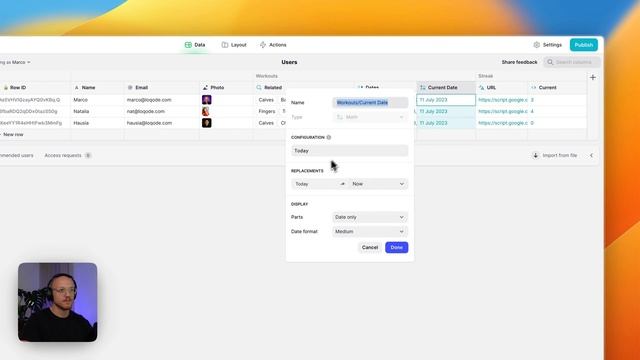Select the Name column header
The width and height of the screenshot is (640, 360).
coord(98,87)
